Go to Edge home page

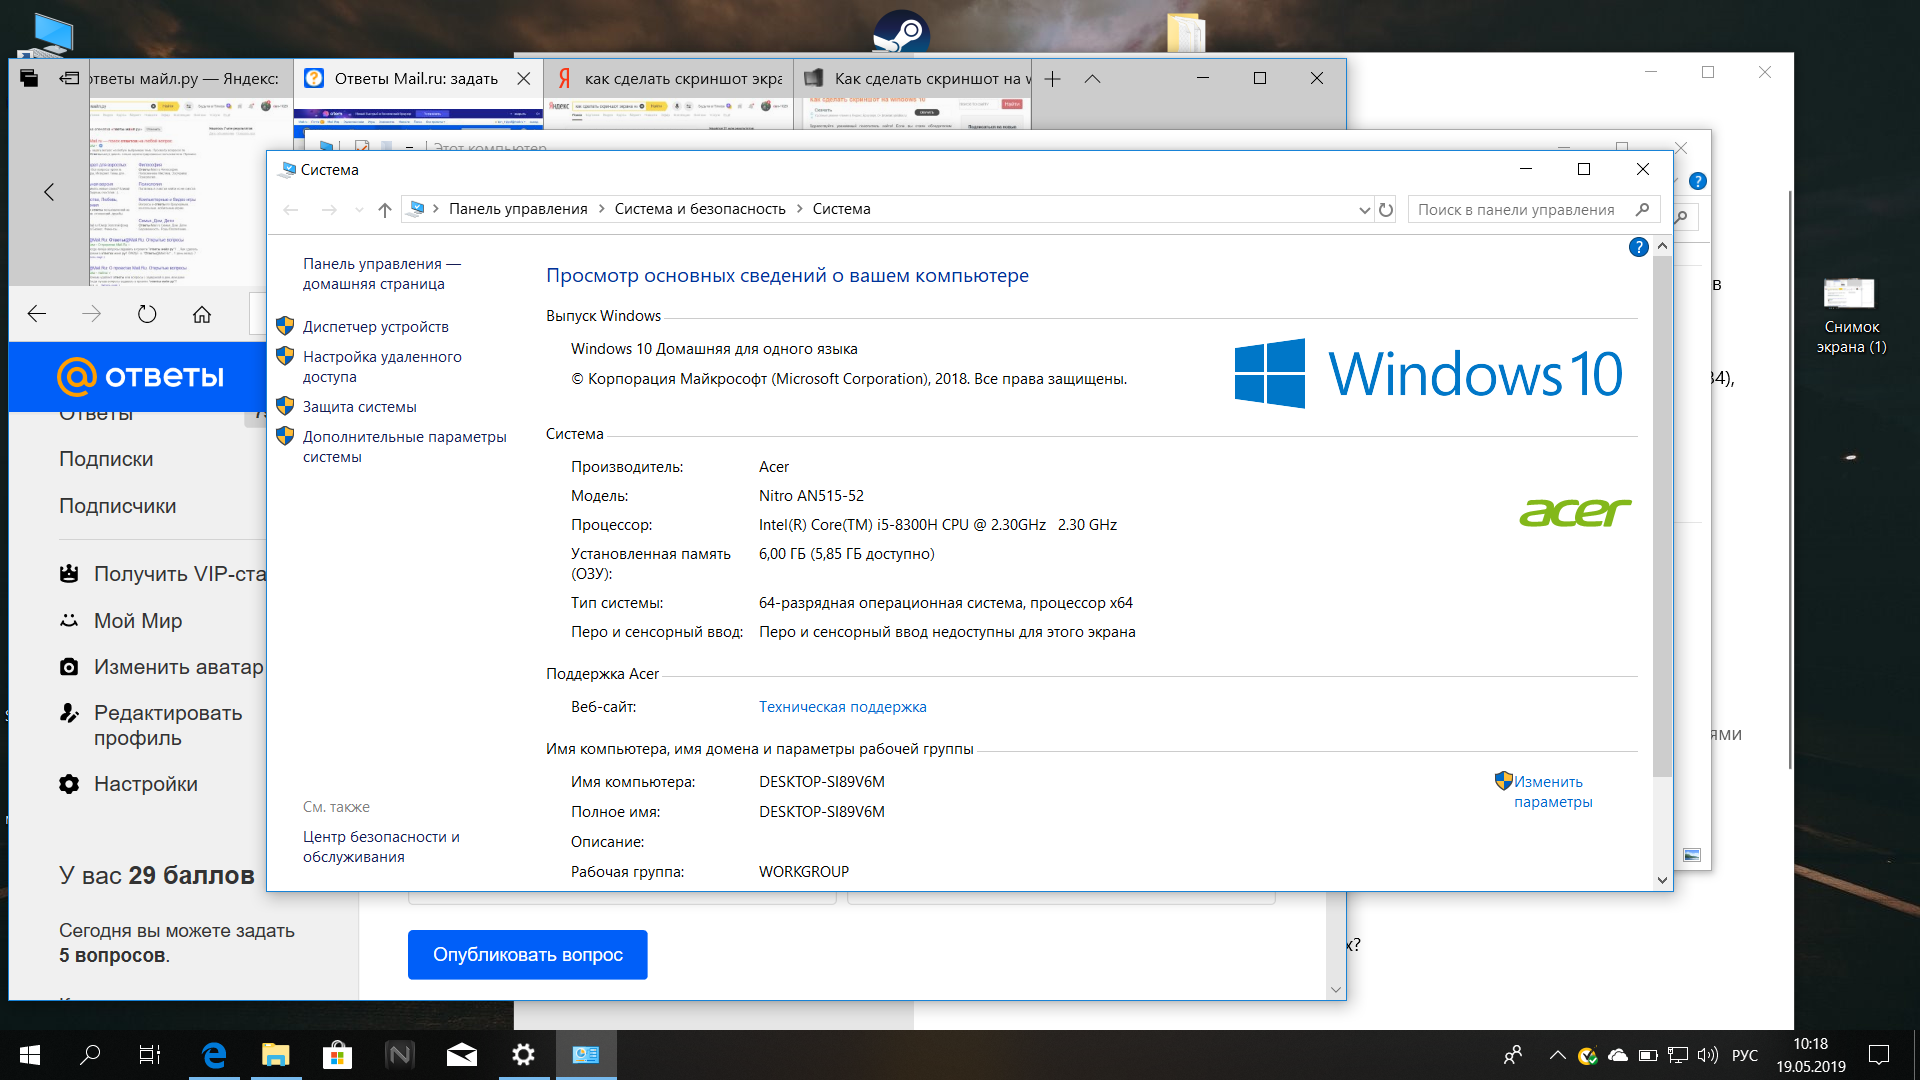coord(202,314)
